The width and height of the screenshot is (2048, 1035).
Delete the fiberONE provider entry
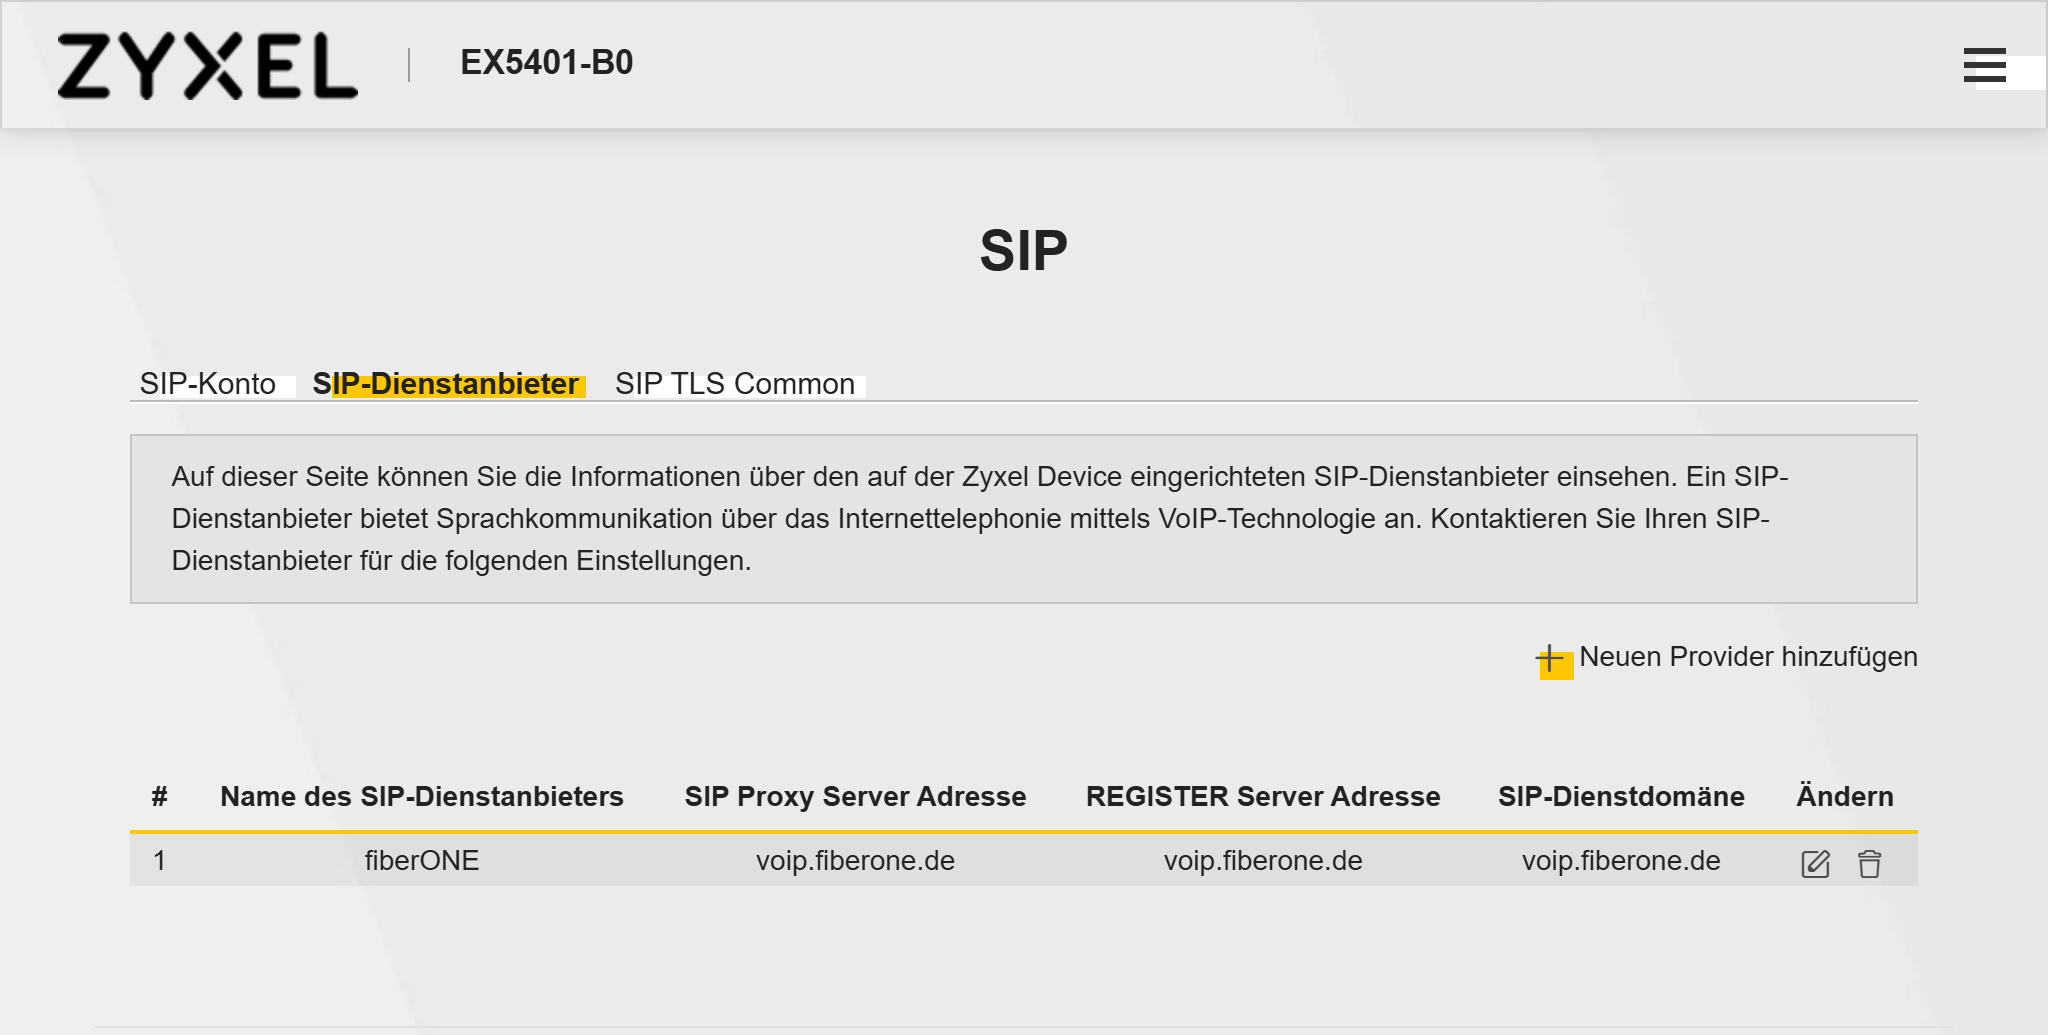[1869, 864]
